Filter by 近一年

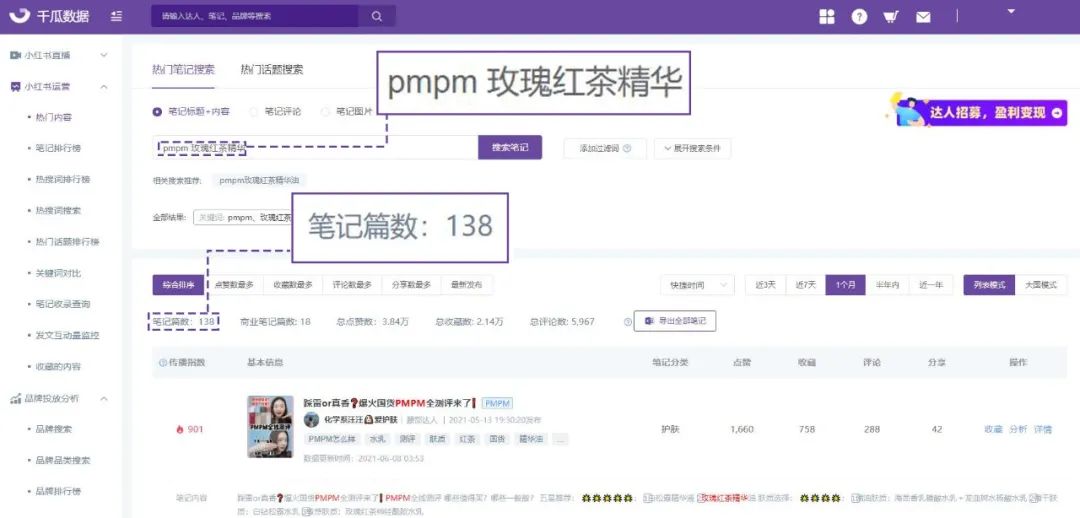point(931,284)
